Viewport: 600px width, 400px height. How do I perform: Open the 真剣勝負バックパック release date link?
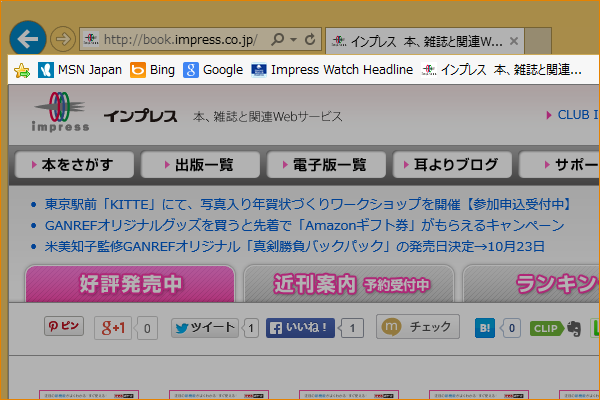[295, 247]
